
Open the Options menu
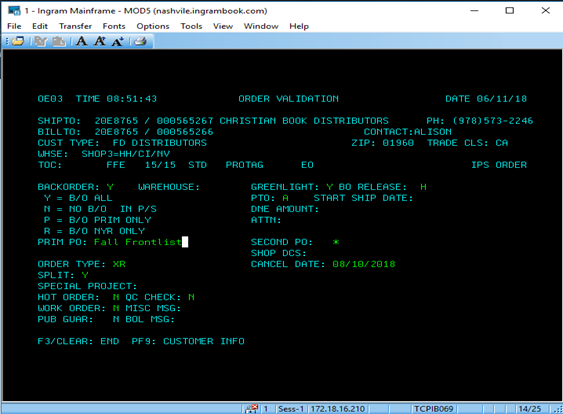click(153, 26)
